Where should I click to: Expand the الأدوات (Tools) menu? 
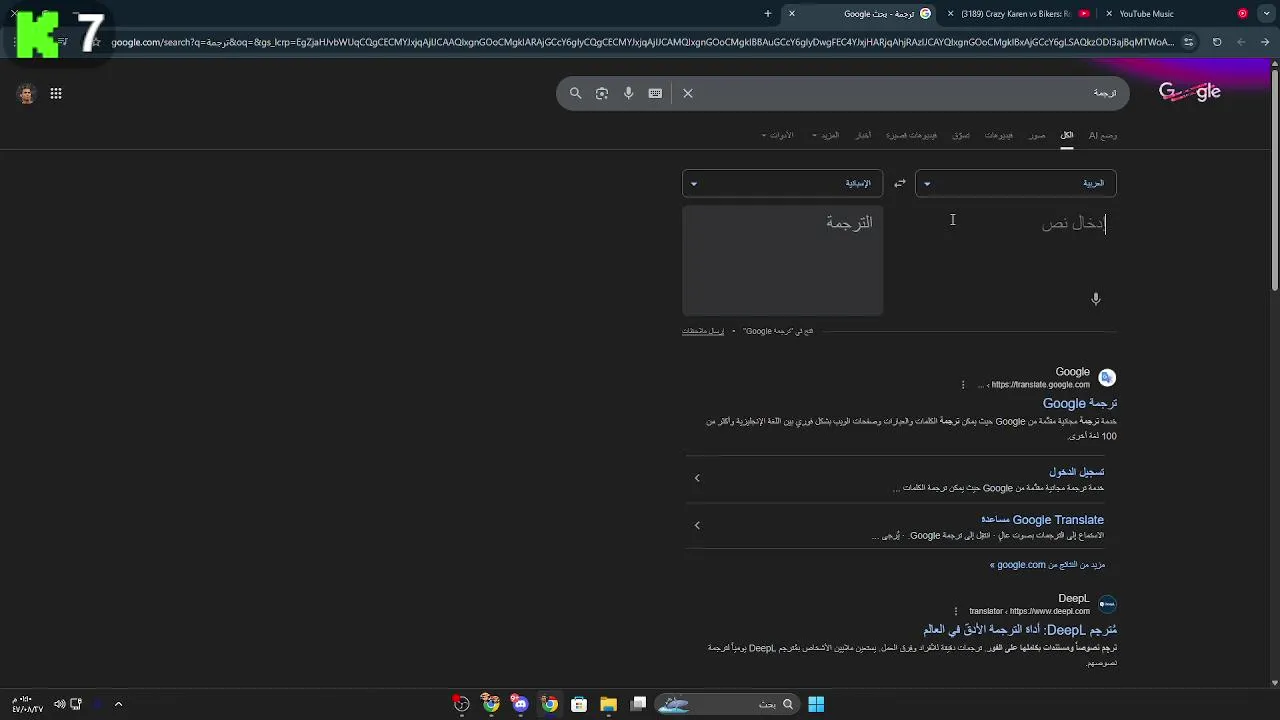pyautogui.click(x=777, y=135)
